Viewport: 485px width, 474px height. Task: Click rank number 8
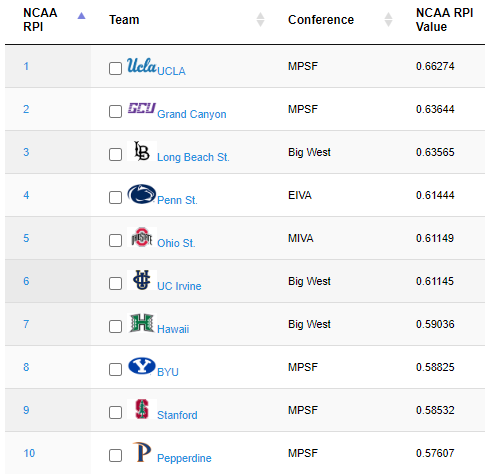26,367
